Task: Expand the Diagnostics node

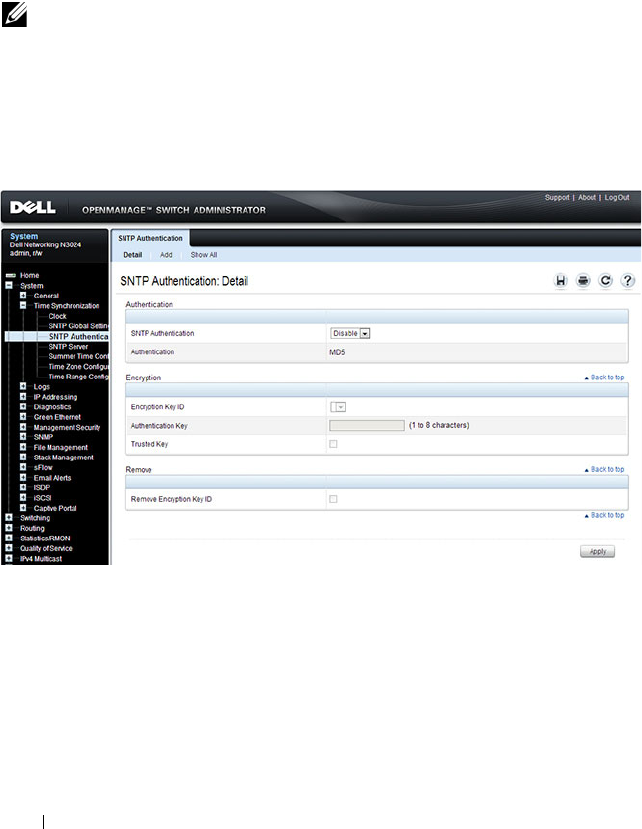Action: (x=23, y=407)
